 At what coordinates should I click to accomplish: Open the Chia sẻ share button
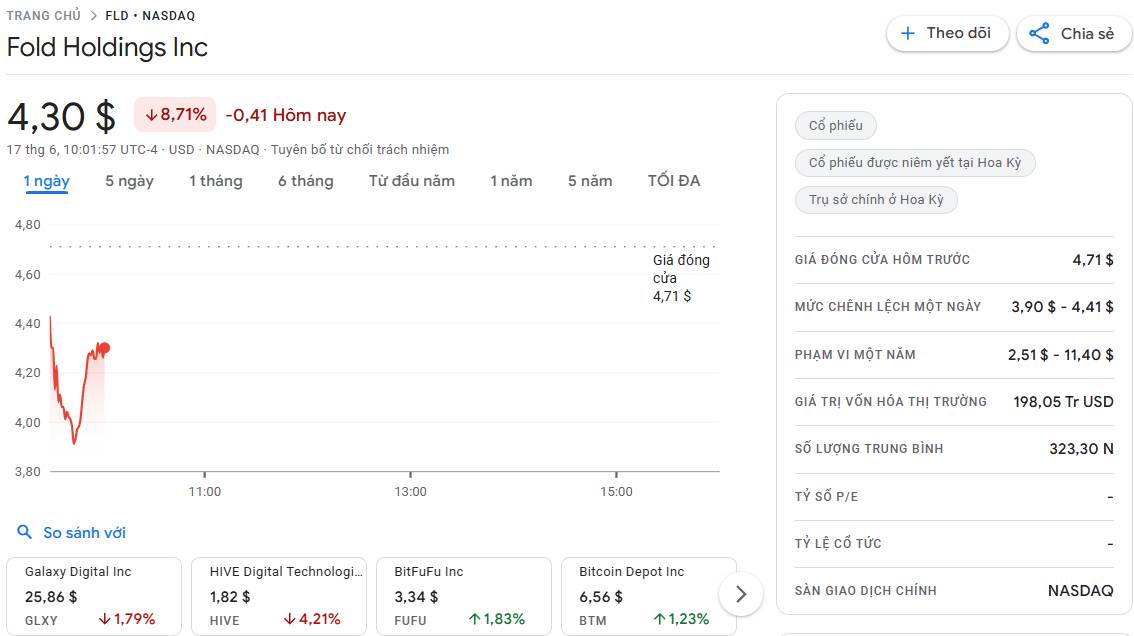pyautogui.click(x=1074, y=33)
